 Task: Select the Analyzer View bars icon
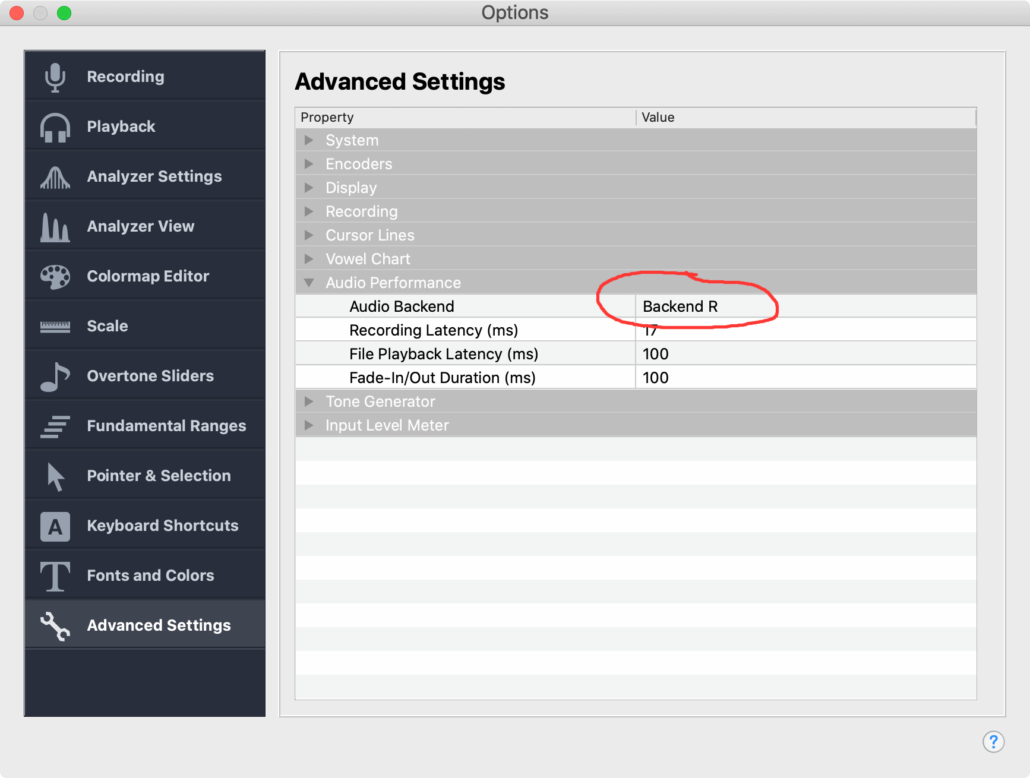tap(54, 225)
